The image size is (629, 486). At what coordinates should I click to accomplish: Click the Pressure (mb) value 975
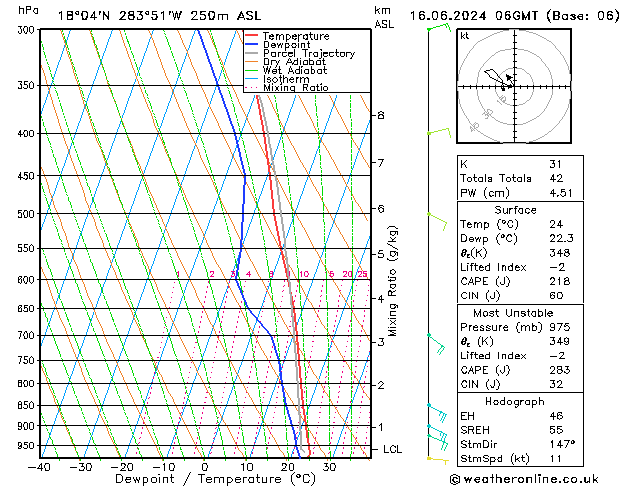click(x=560, y=327)
